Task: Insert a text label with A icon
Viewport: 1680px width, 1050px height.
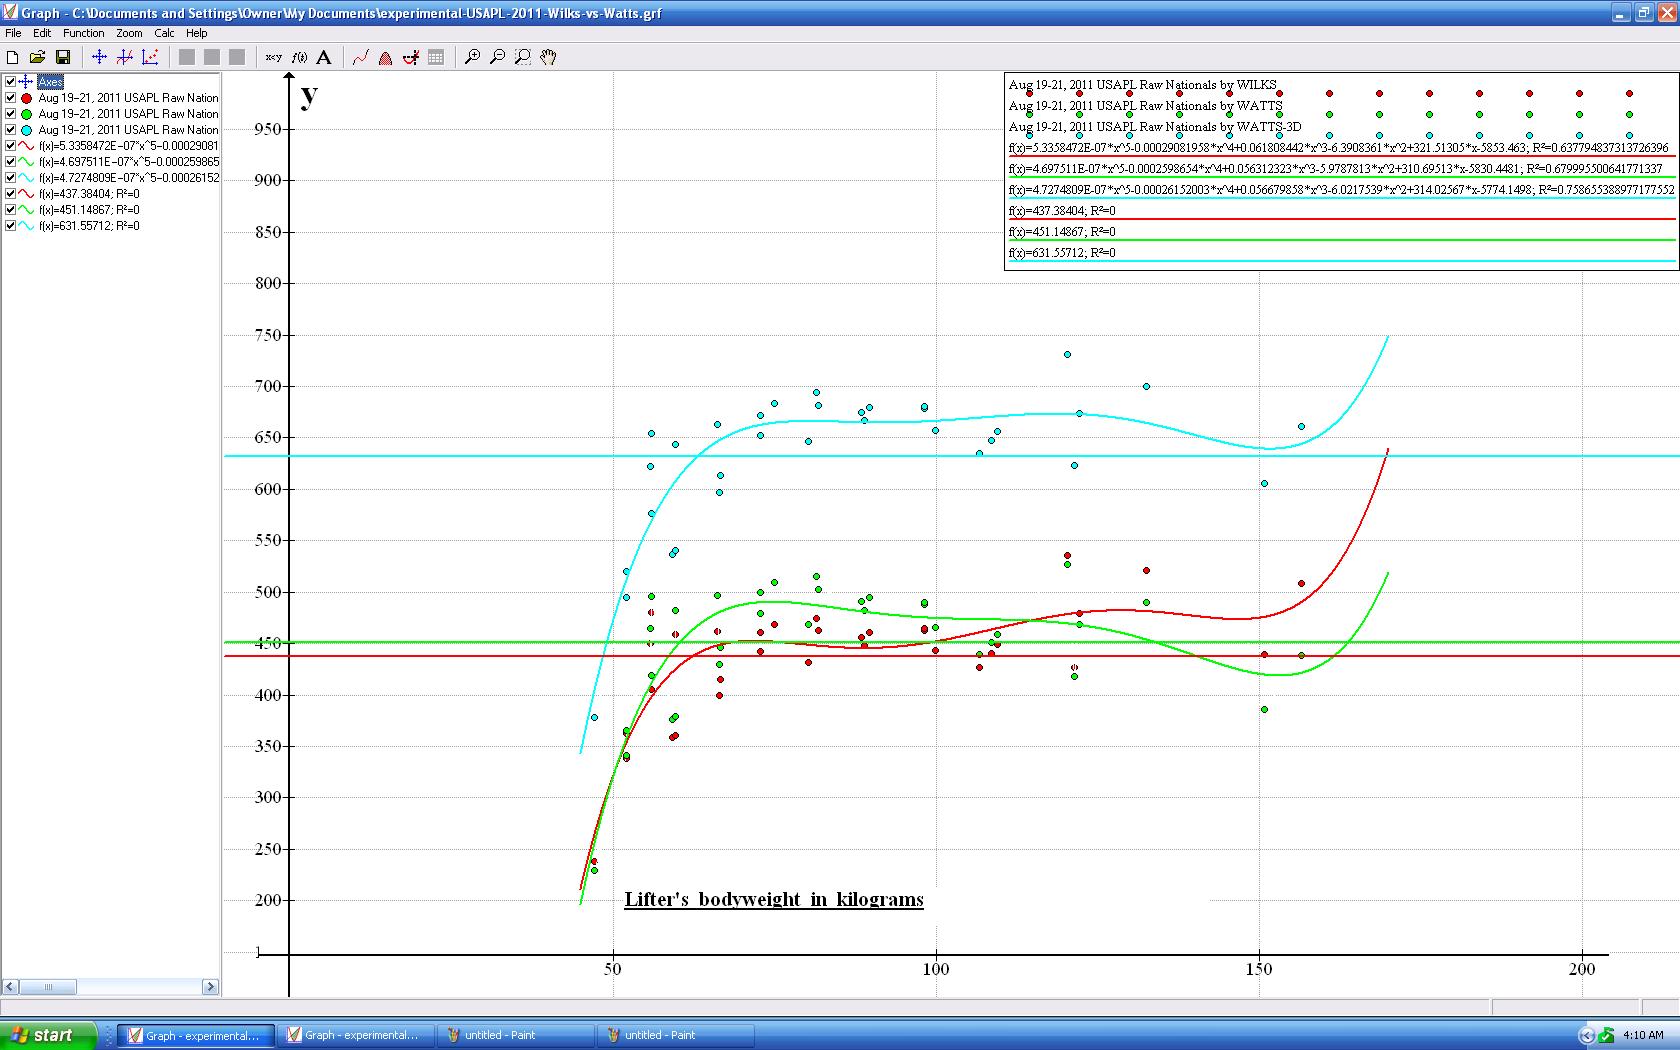Action: point(324,57)
